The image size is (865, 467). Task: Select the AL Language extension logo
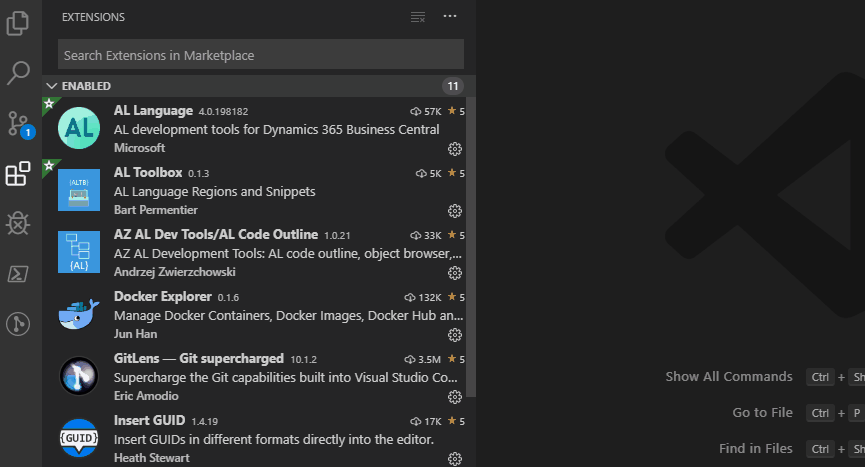pos(79,128)
